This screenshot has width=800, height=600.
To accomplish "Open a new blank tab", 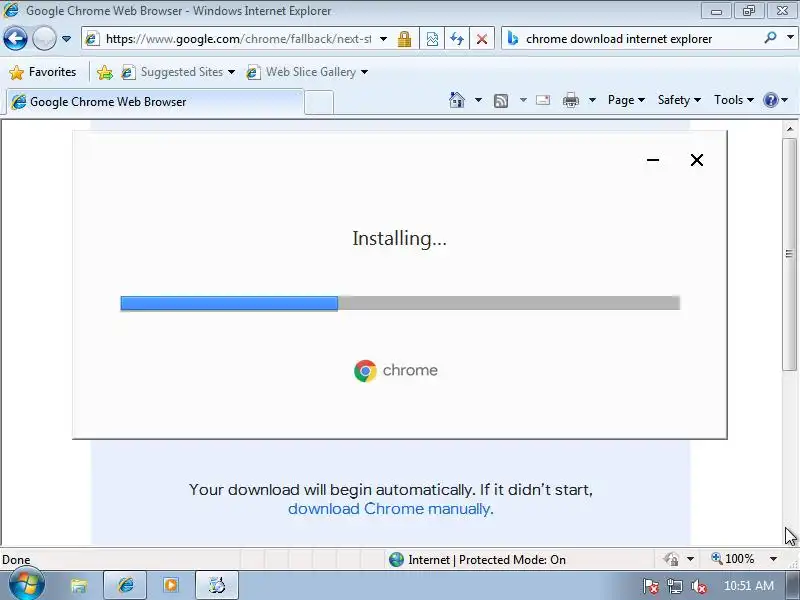I will 319,103.
